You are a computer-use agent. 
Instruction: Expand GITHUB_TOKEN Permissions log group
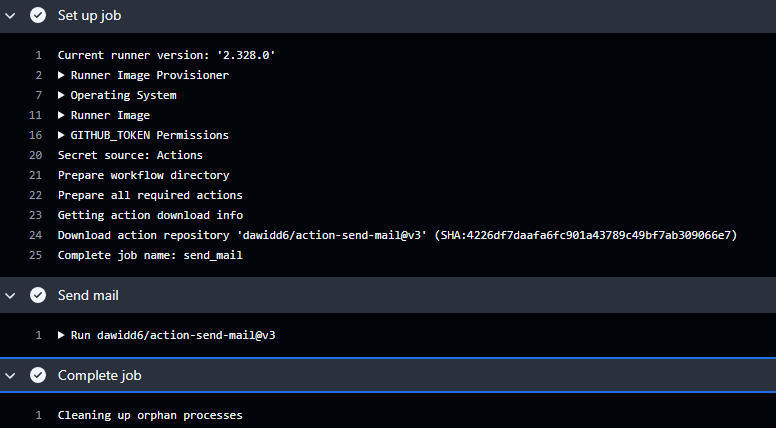(x=62, y=135)
